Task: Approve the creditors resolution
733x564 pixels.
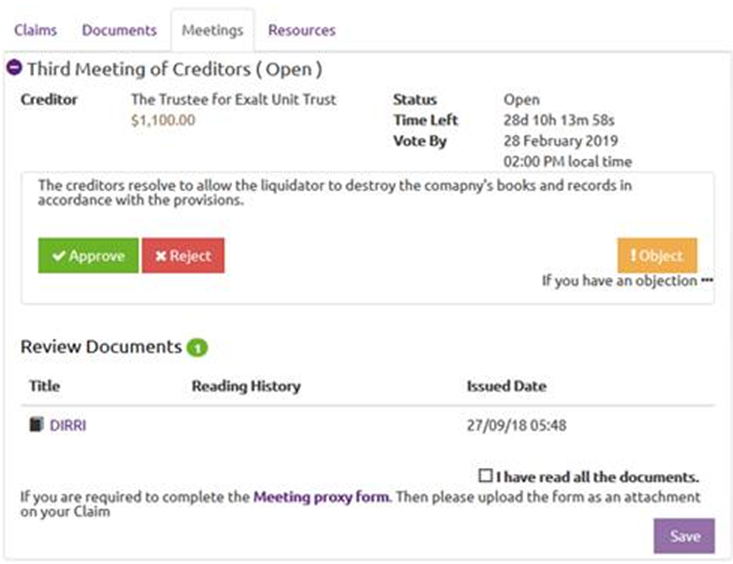Action: 88,255
